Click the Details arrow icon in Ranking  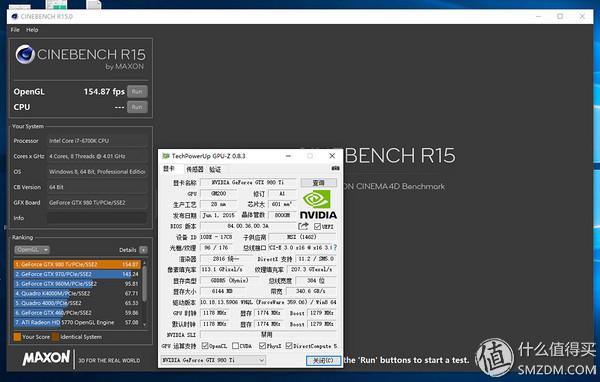(143, 250)
